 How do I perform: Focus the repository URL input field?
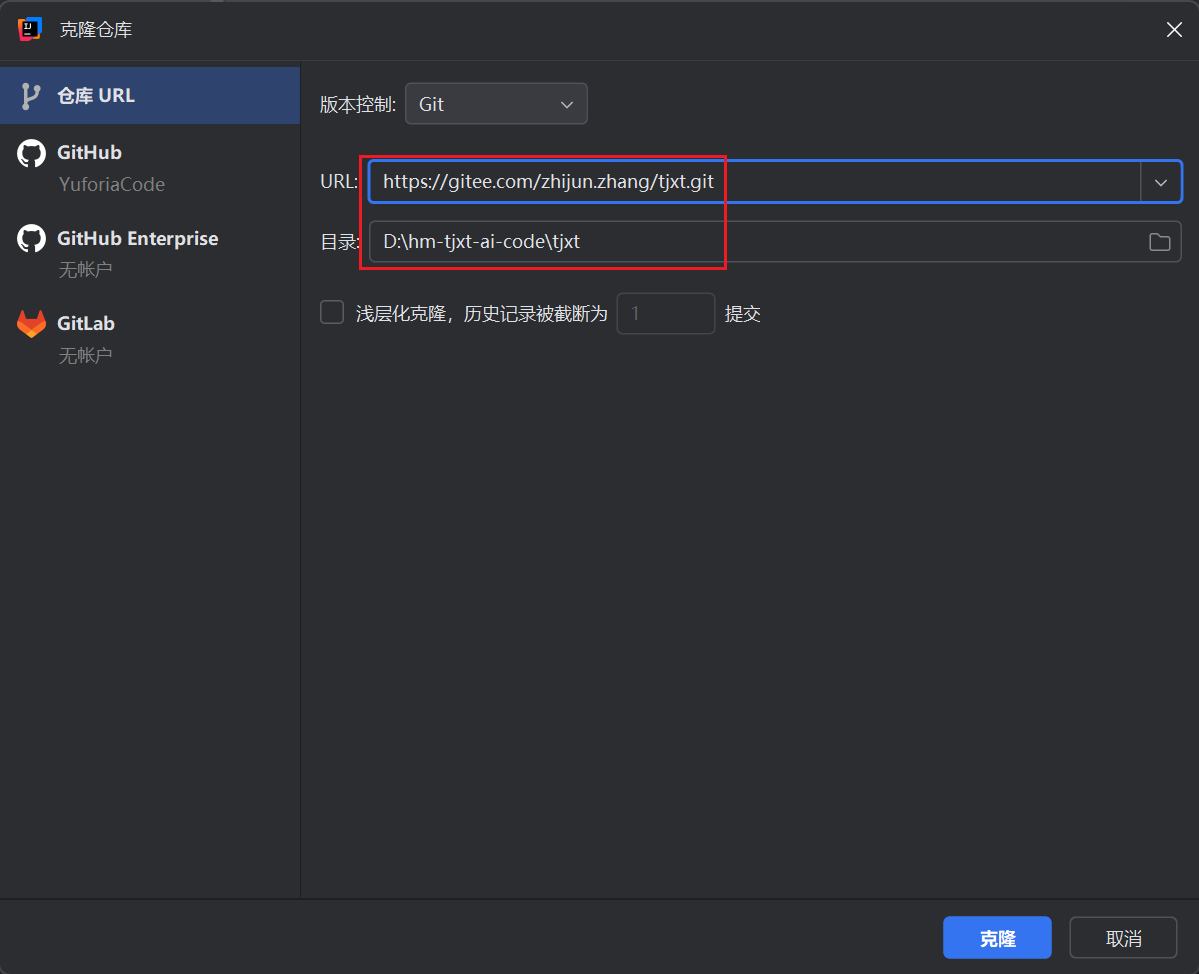755,182
